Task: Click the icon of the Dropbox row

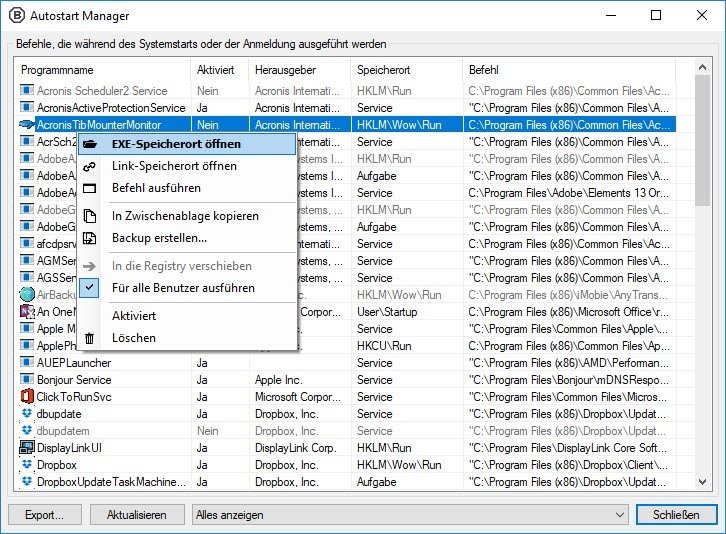Action: [x=27, y=464]
